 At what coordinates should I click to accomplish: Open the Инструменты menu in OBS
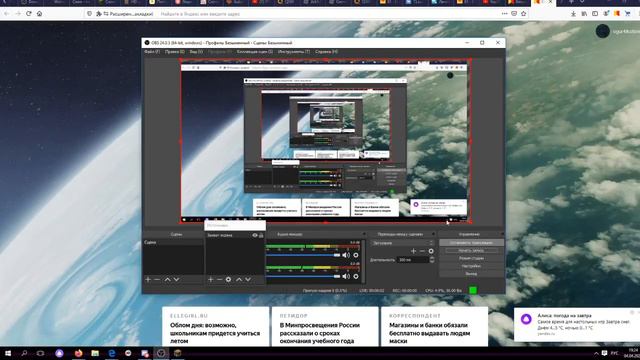coord(294,52)
